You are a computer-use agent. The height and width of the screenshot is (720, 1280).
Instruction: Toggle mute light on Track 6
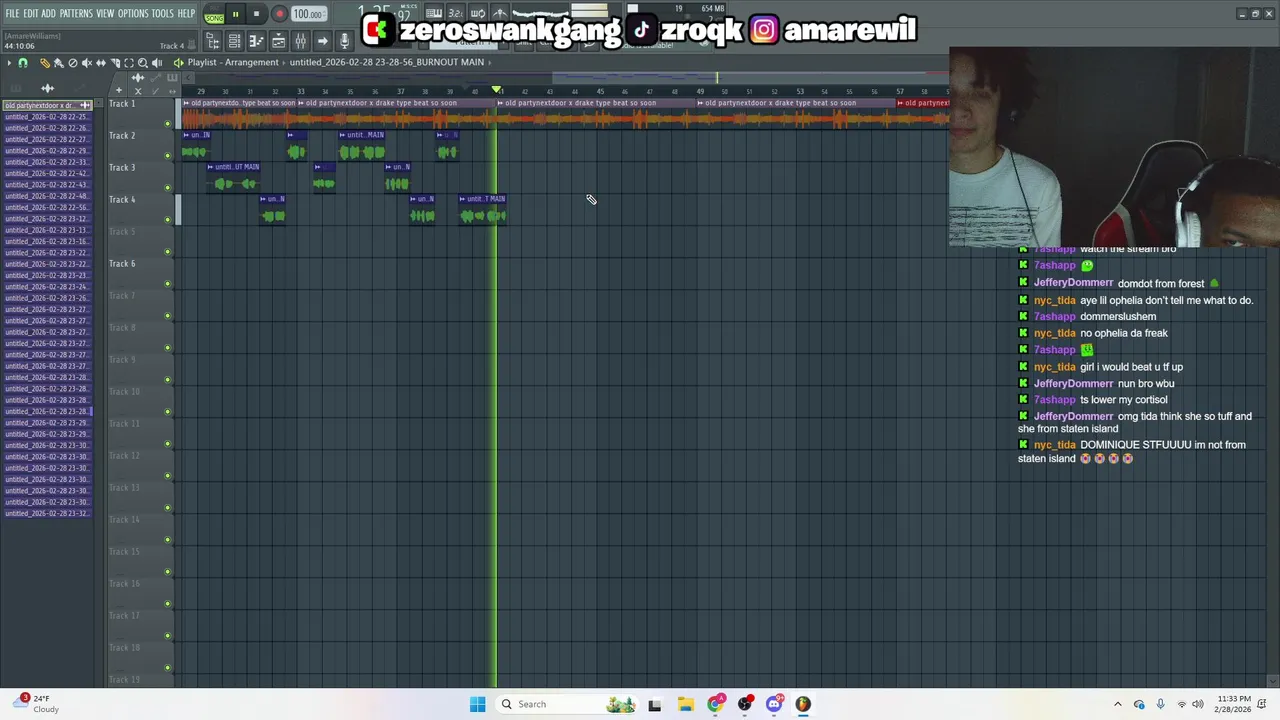[167, 284]
